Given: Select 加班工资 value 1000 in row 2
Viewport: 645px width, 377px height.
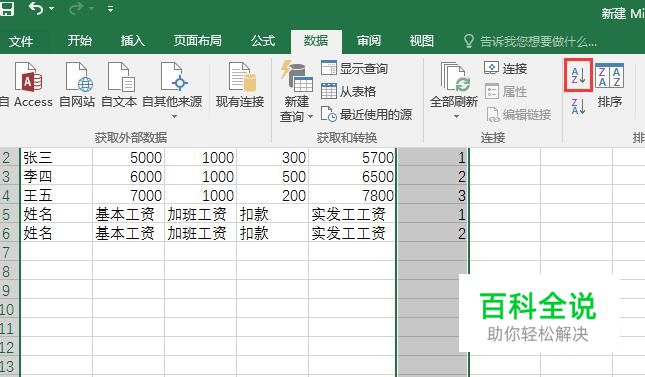Looking at the screenshot, I should pos(200,158).
